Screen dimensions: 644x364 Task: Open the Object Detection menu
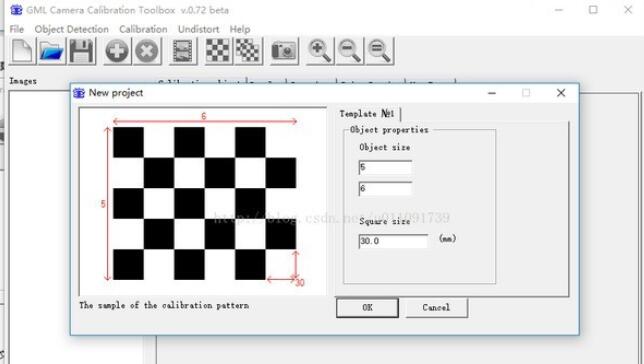click(x=71, y=29)
